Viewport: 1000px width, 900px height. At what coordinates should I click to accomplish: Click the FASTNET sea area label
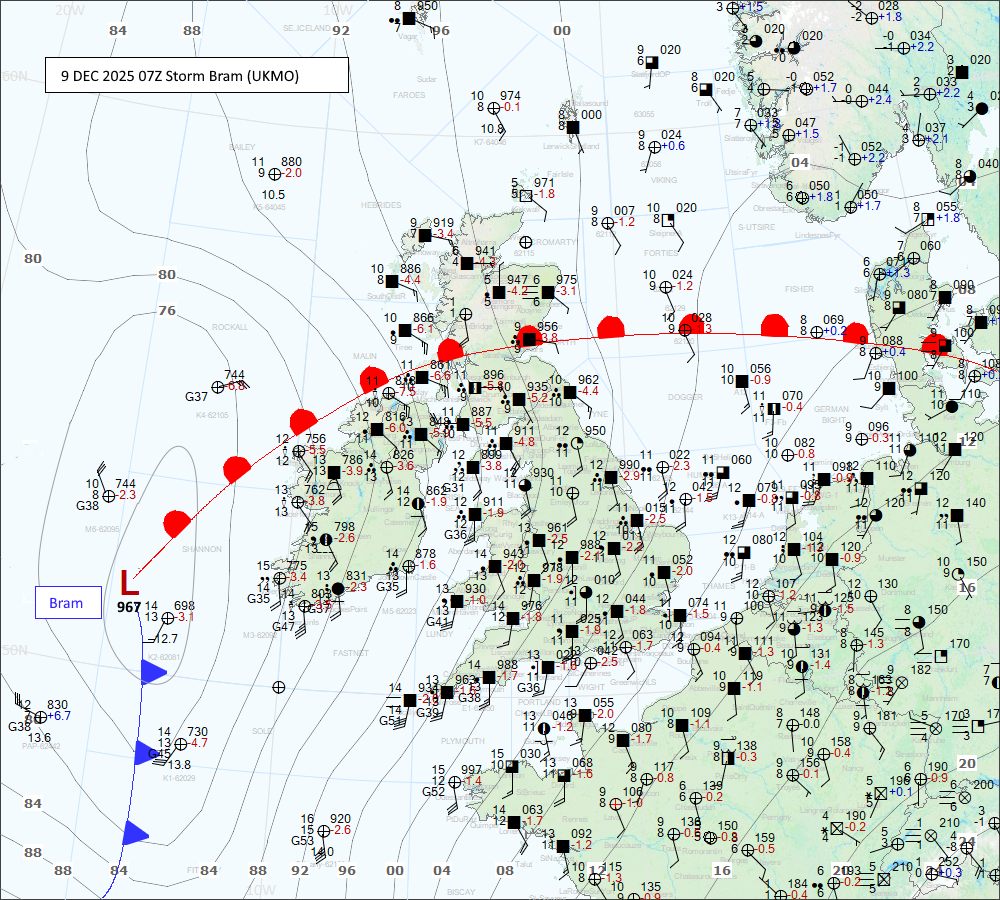(x=352, y=652)
